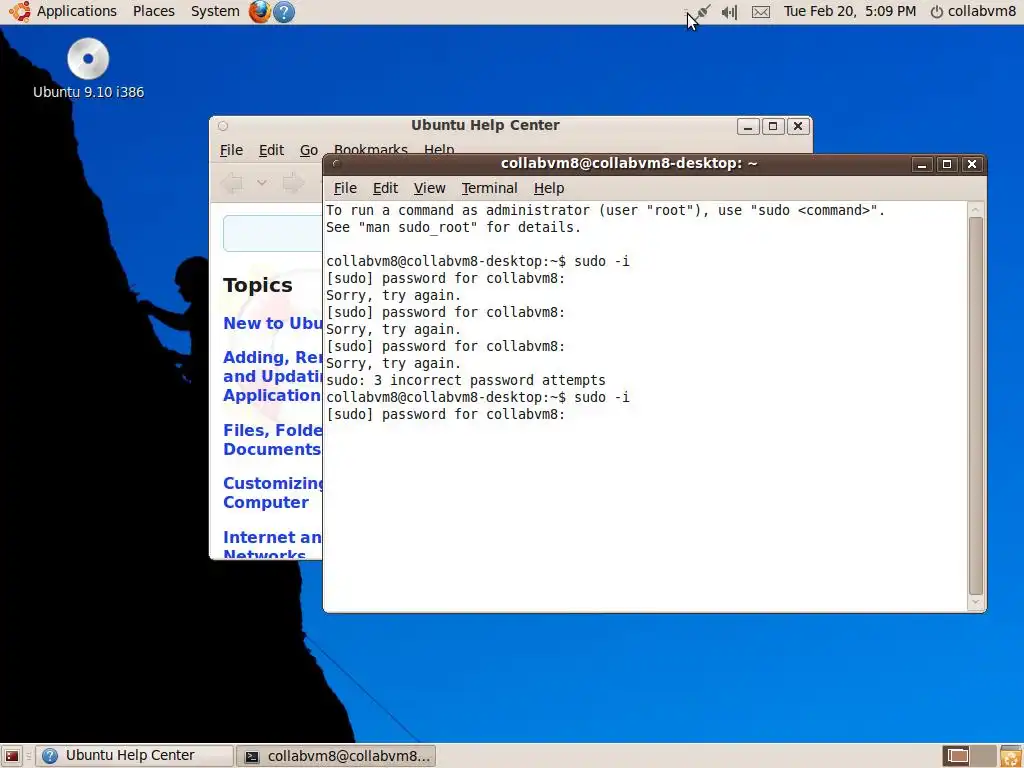
Task: Open the System menu
Action: click(215, 11)
